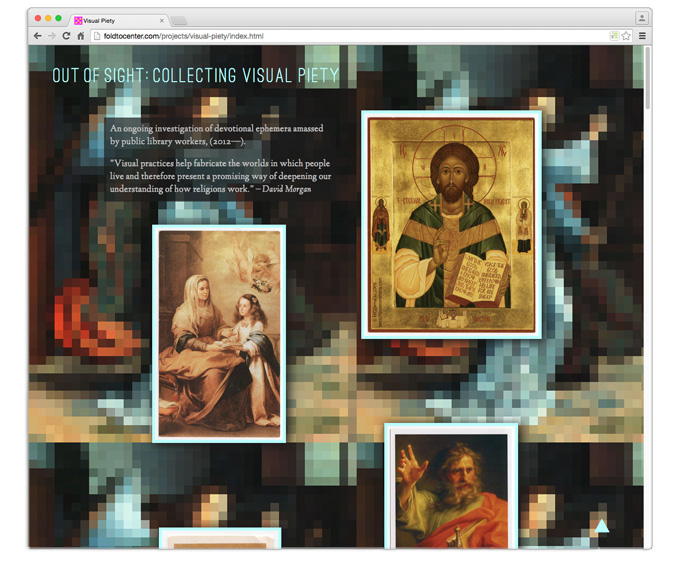
Task: Click the extension icon beside the star
Action: [x=614, y=36]
